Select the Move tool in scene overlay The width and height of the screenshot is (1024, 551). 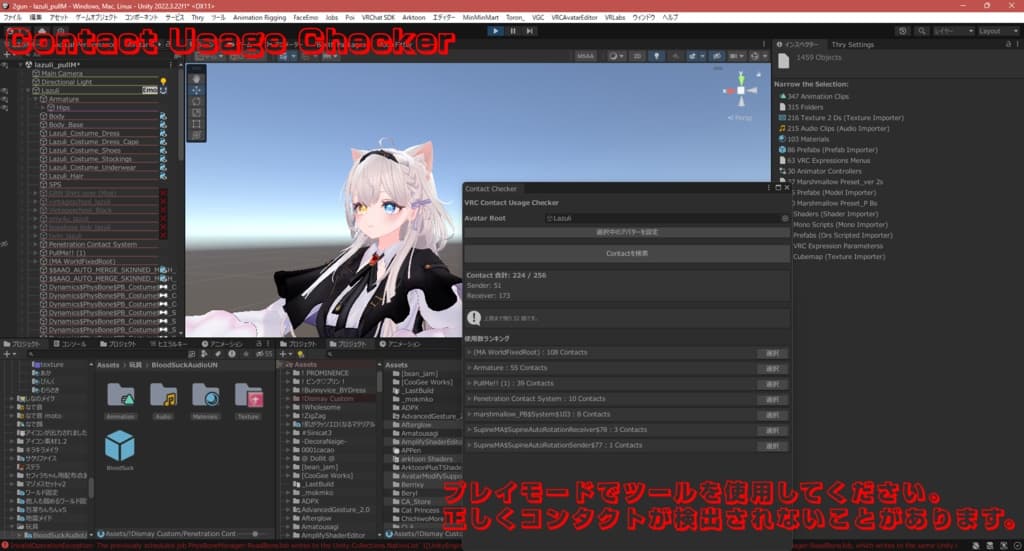196,90
